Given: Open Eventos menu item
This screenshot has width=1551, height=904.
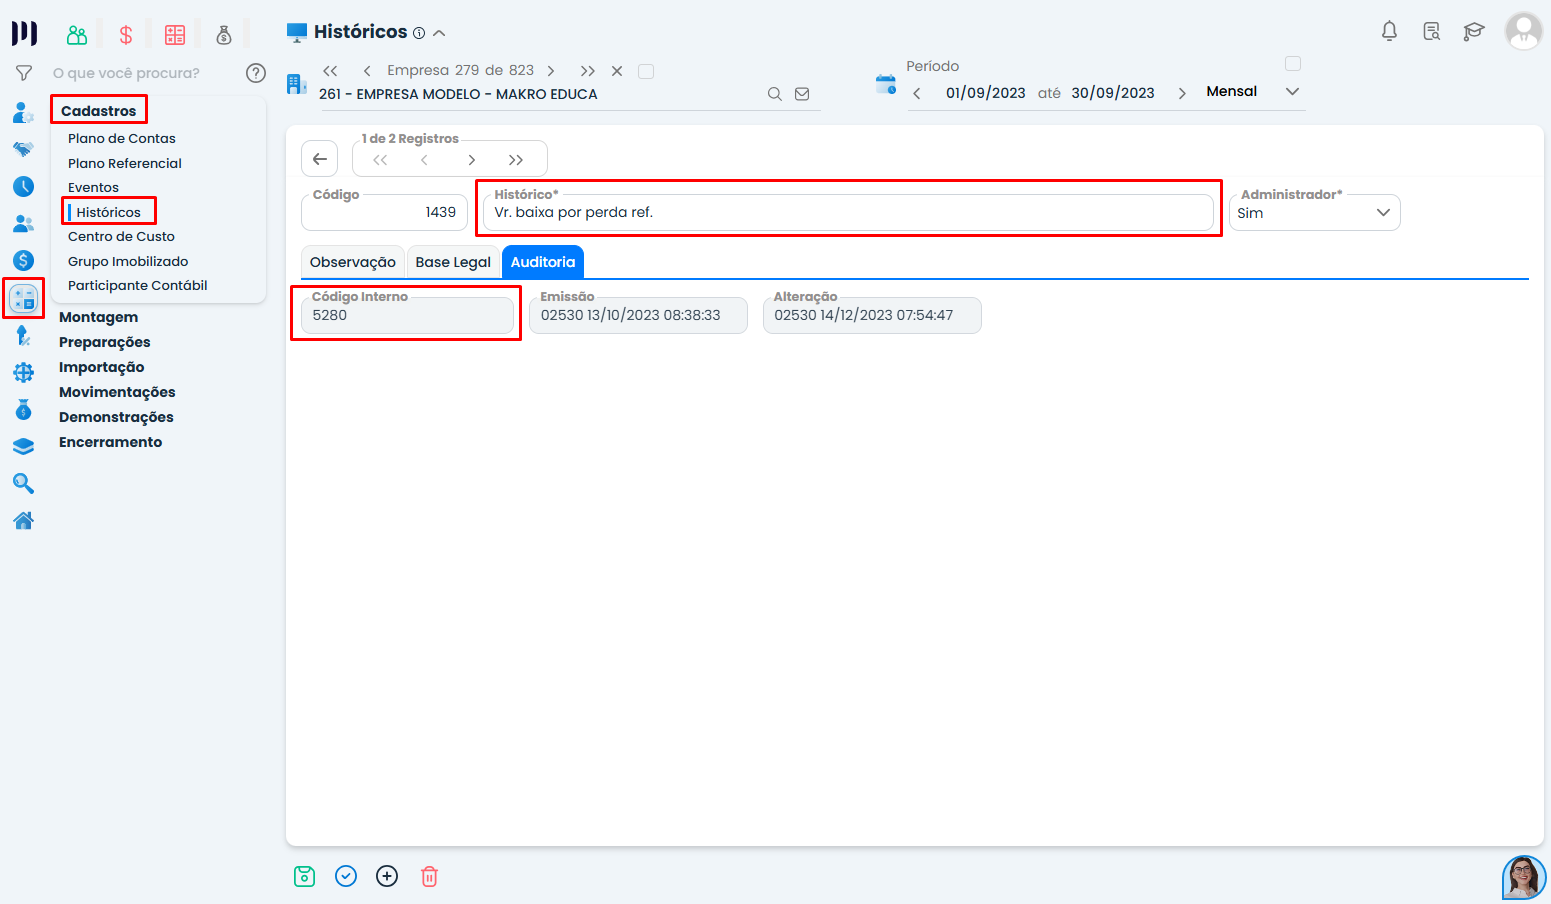Looking at the screenshot, I should pyautogui.click(x=93, y=187).
